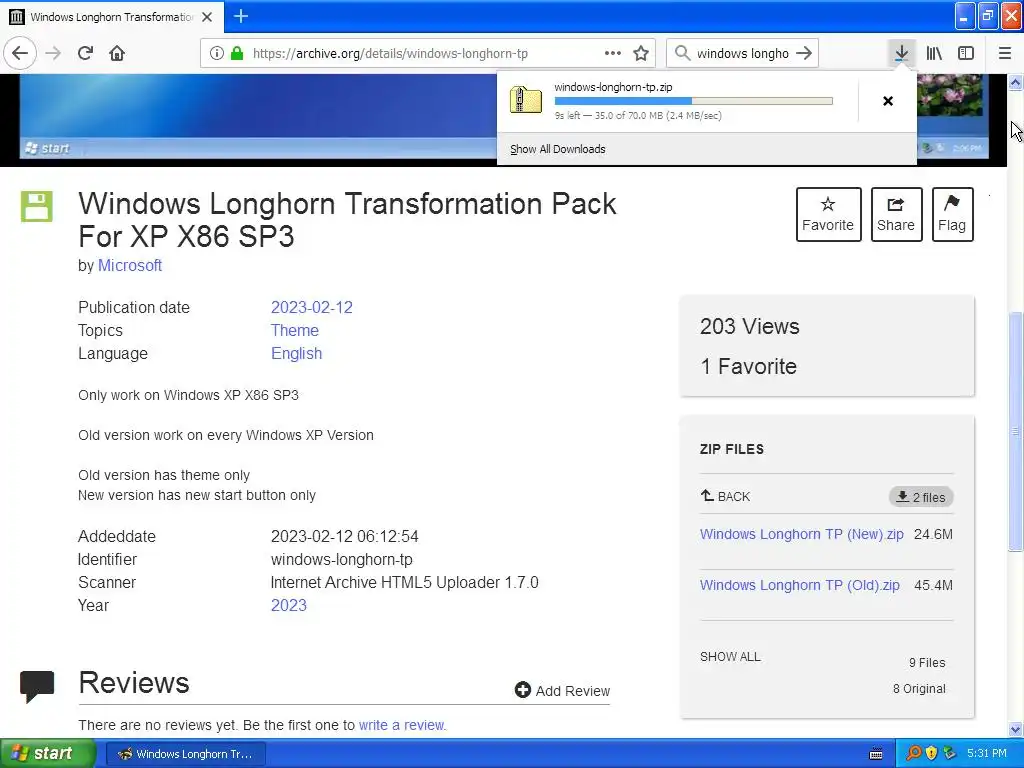Open the 8 Original link
1024x768 pixels.
(x=919, y=688)
